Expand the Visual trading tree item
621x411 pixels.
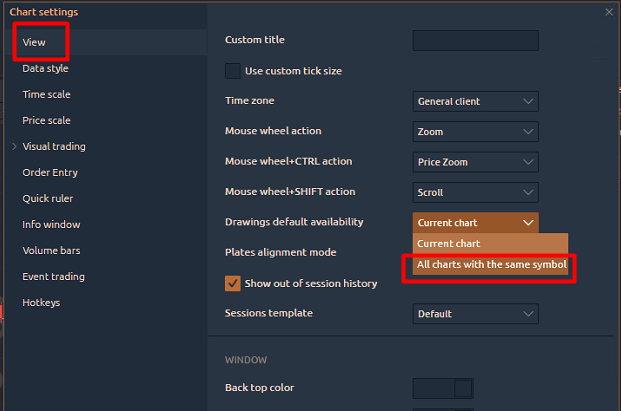(14, 147)
